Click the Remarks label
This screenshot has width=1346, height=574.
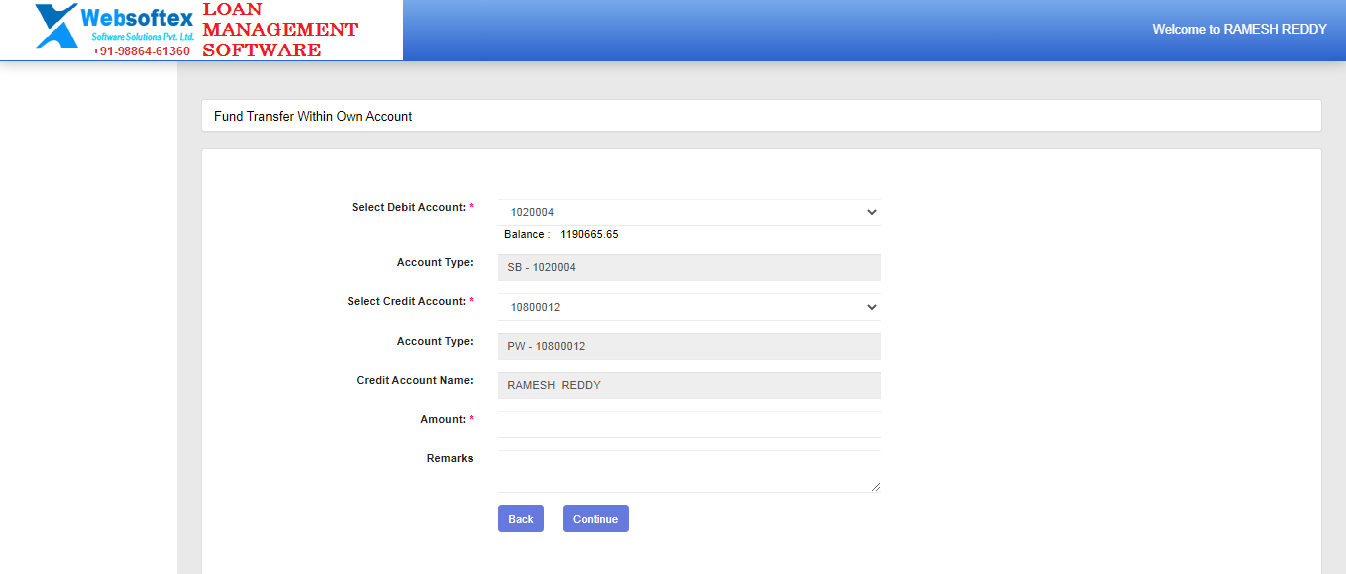[450, 458]
